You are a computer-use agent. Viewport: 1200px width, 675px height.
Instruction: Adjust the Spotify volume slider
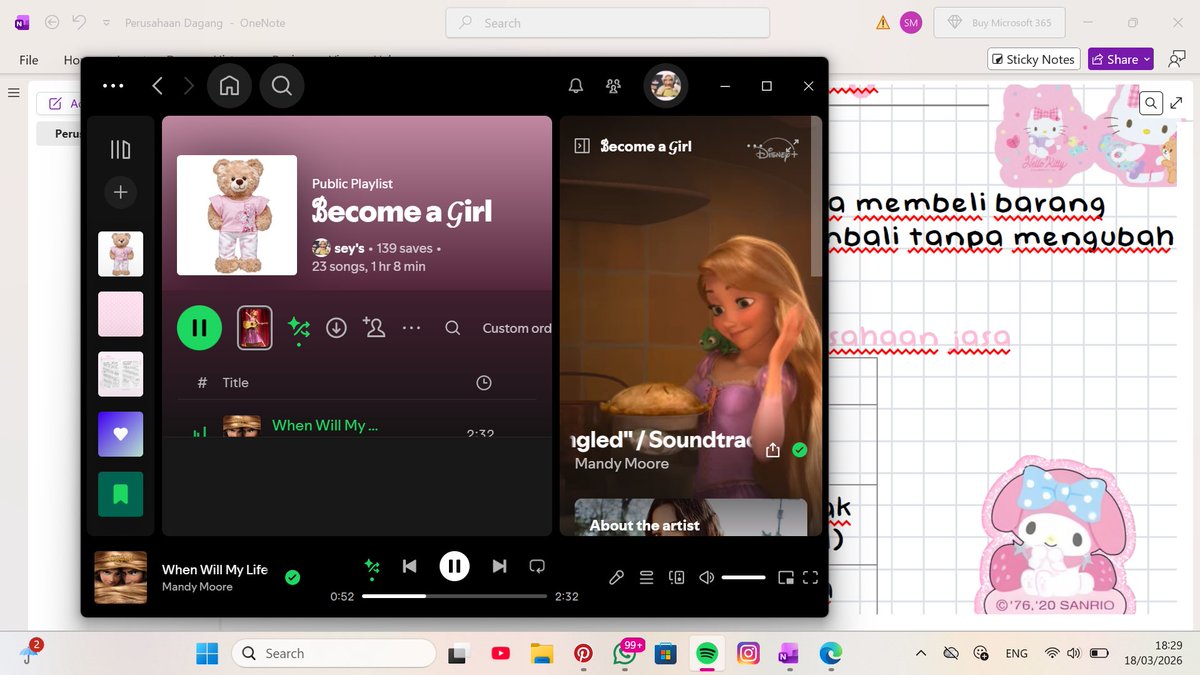pyautogui.click(x=744, y=577)
